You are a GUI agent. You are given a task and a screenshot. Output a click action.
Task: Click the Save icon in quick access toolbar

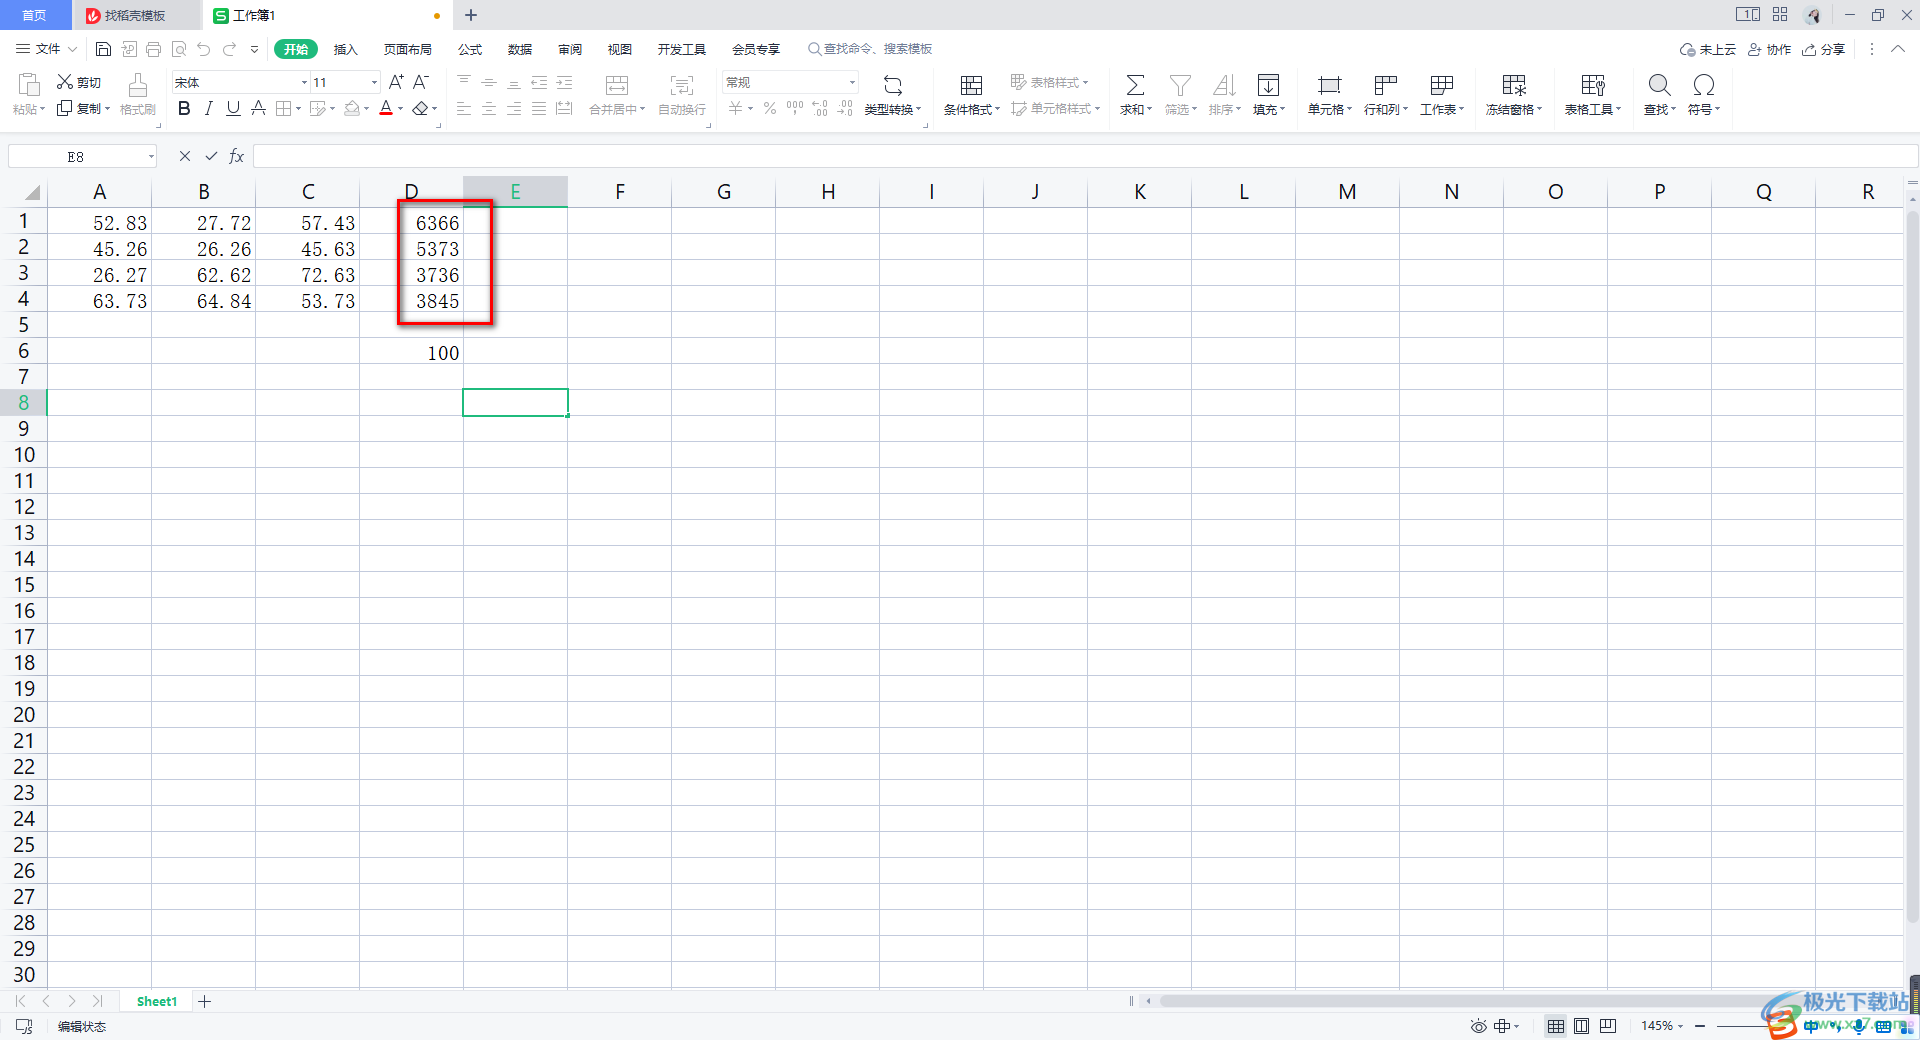(103, 49)
